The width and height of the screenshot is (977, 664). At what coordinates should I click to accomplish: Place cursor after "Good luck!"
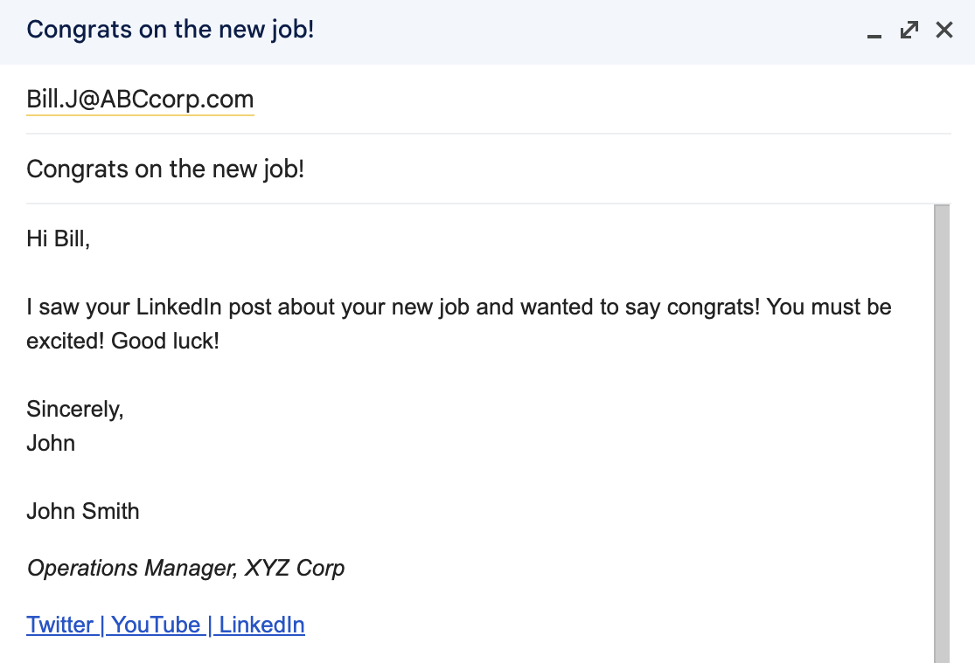220,341
